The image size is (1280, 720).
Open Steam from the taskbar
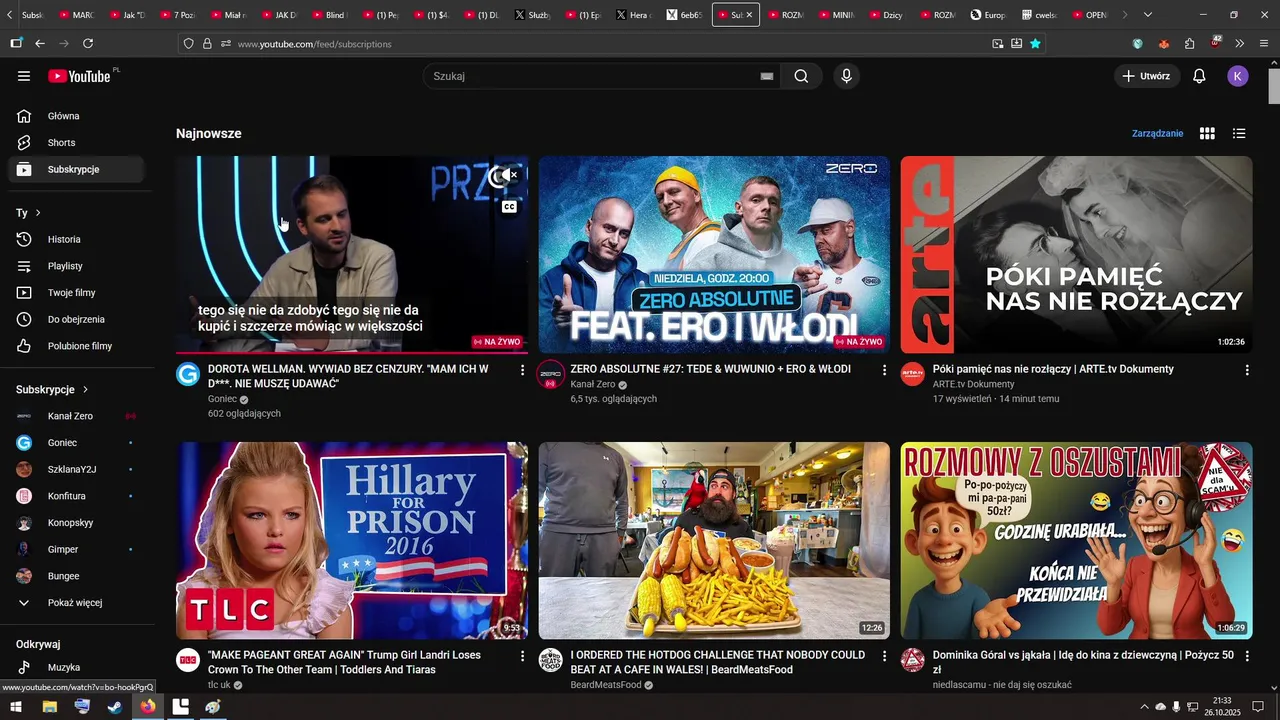115,707
